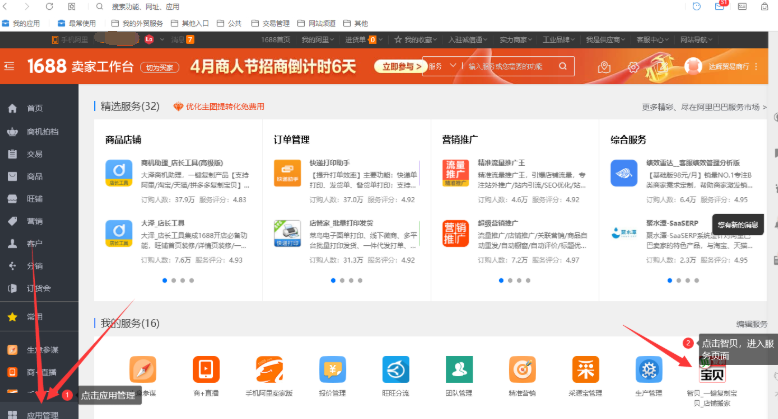The height and width of the screenshot is (419, 778).
Task: Open 我的外贸服务 bookmark folder
Action: click(137, 23)
